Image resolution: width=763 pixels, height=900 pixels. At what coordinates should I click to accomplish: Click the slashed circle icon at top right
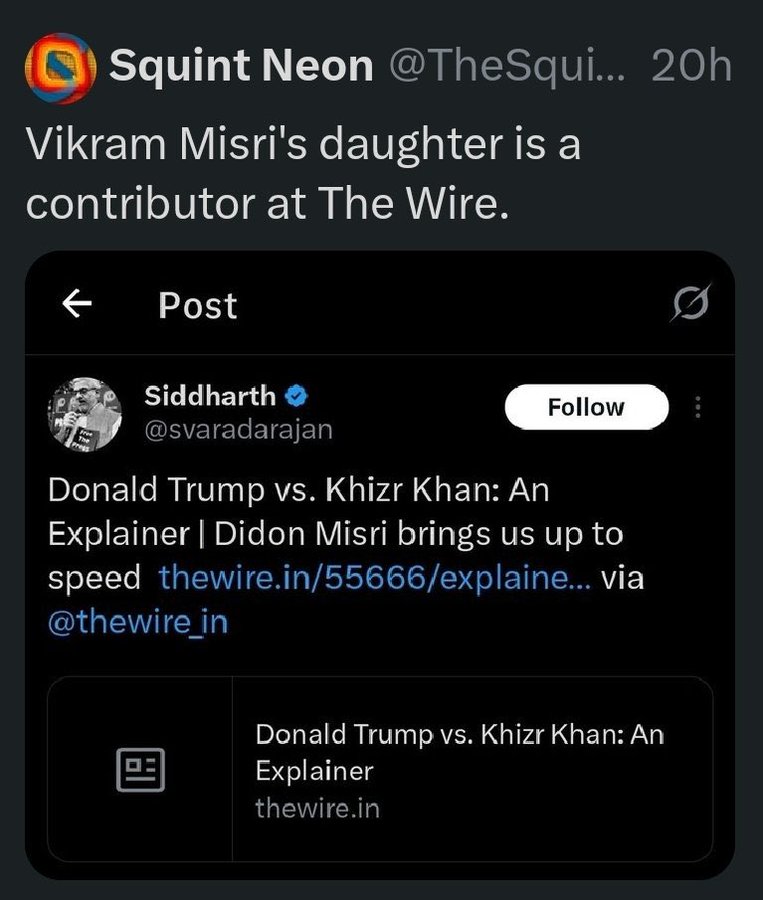pyautogui.click(x=690, y=304)
